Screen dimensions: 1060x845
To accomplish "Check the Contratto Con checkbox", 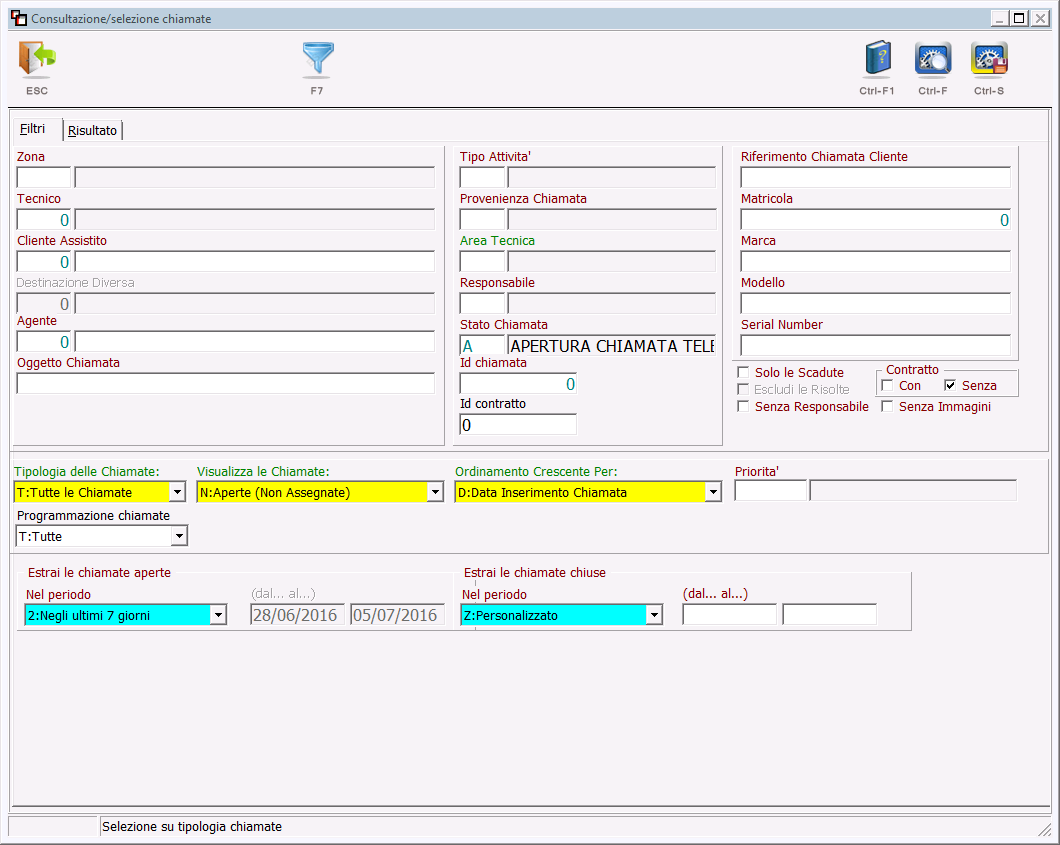I will click(x=887, y=385).
